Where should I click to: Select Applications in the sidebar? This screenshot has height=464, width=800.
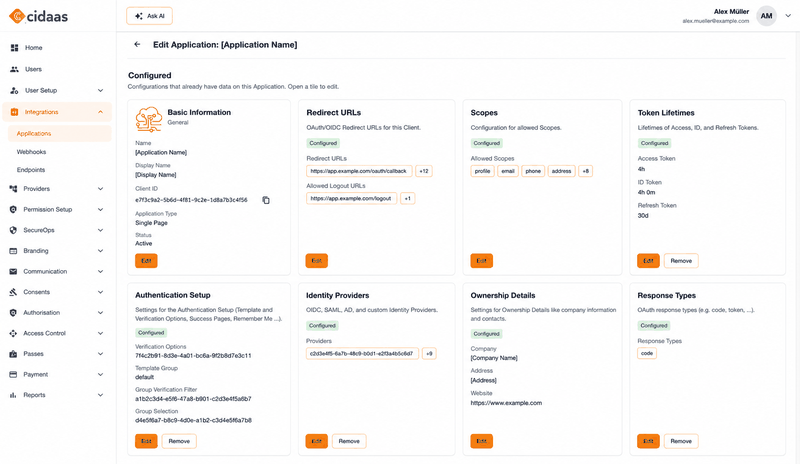click(x=59, y=133)
